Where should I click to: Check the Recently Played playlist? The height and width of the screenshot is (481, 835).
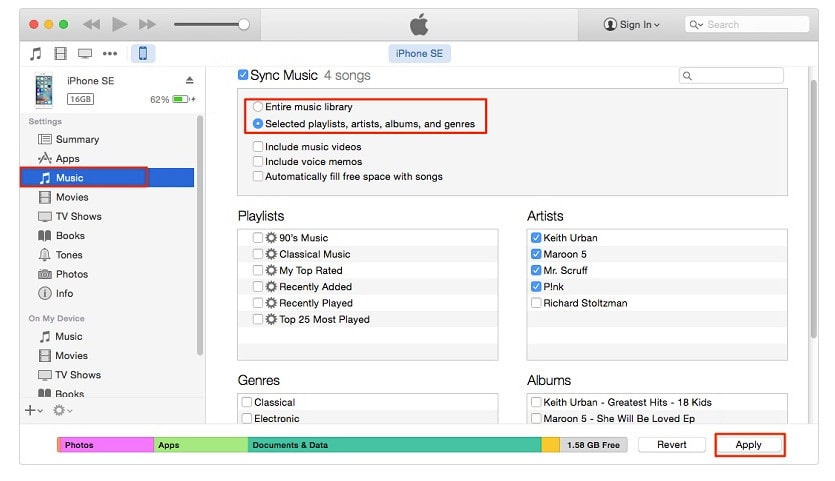(x=258, y=303)
